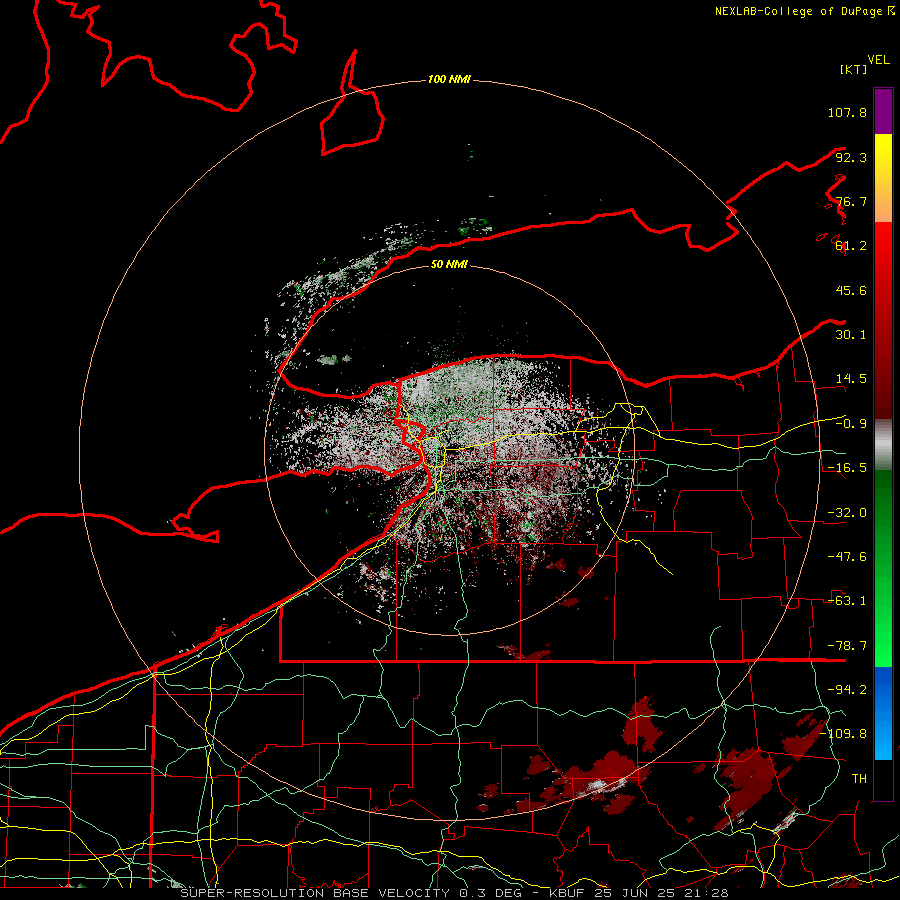This screenshot has width=900, height=900.
Task: Click the [KT] units label
Action: [x=854, y=69]
